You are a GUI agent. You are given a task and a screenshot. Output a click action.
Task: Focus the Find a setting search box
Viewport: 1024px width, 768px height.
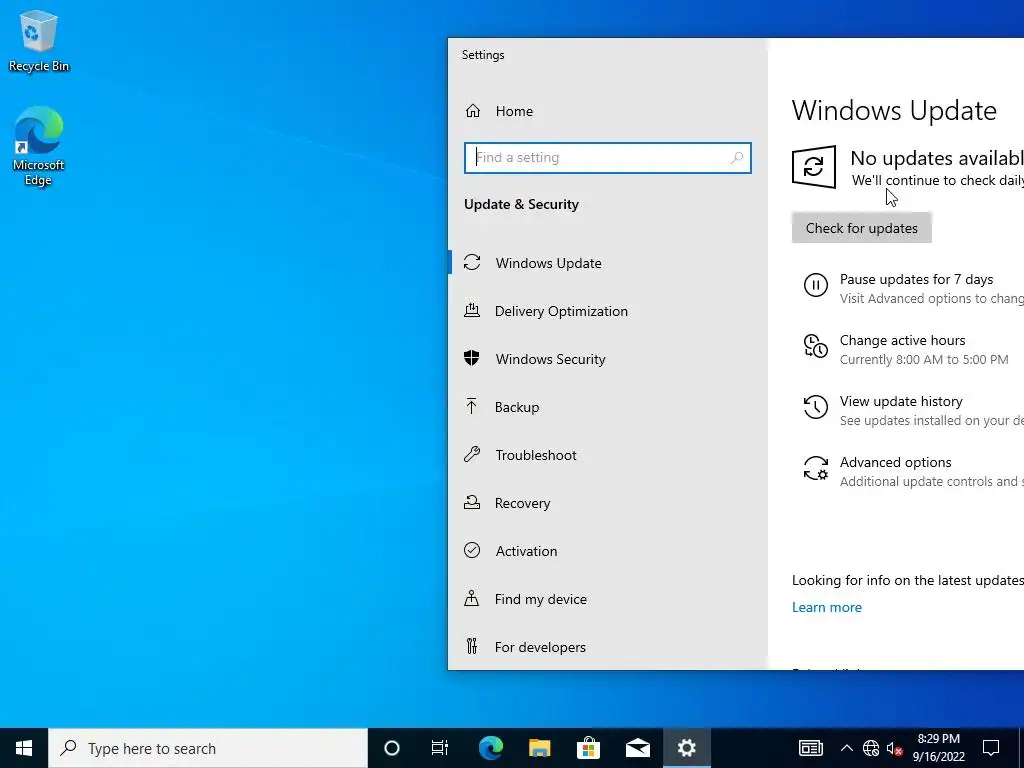tap(607, 157)
